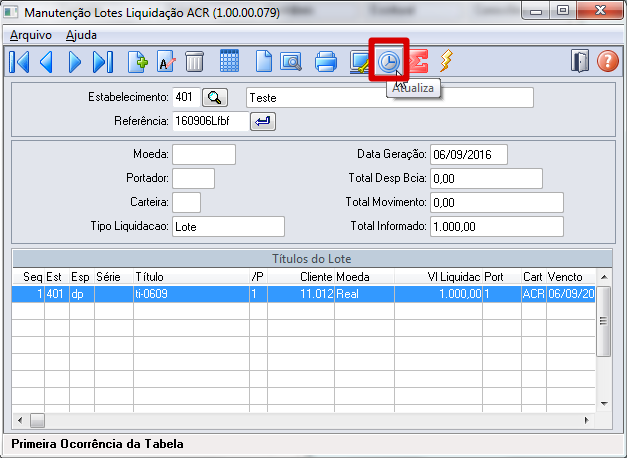This screenshot has width=627, height=458.
Task: Click the Total Movimento field
Action: point(497,202)
